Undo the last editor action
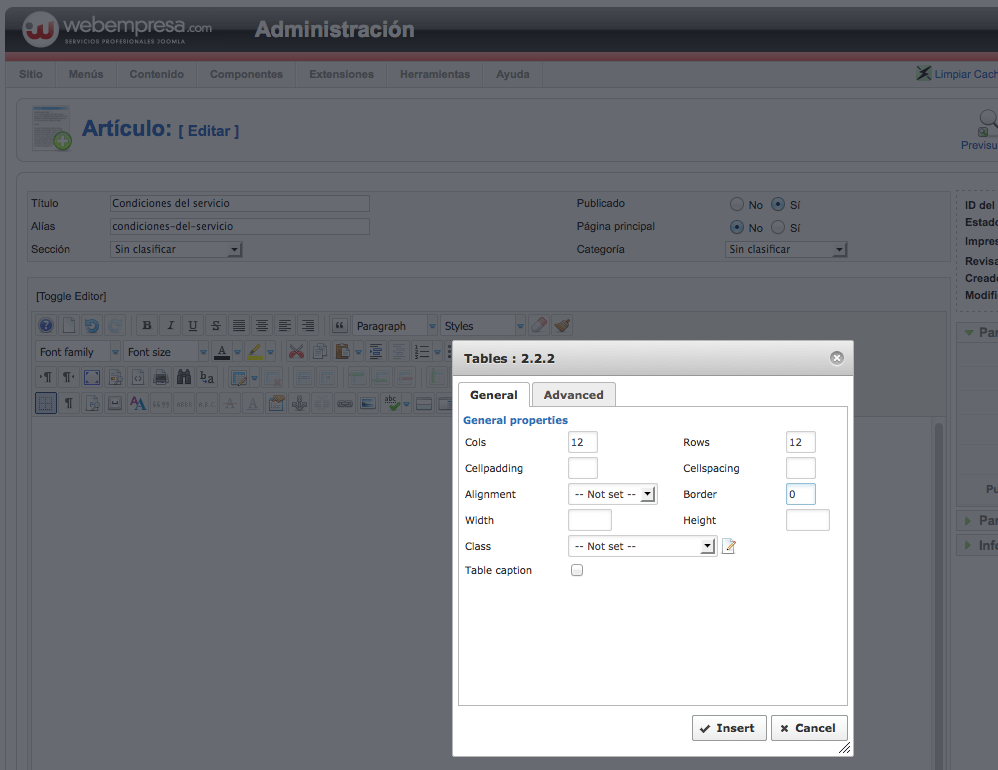Viewport: 998px width, 770px height. click(x=92, y=326)
